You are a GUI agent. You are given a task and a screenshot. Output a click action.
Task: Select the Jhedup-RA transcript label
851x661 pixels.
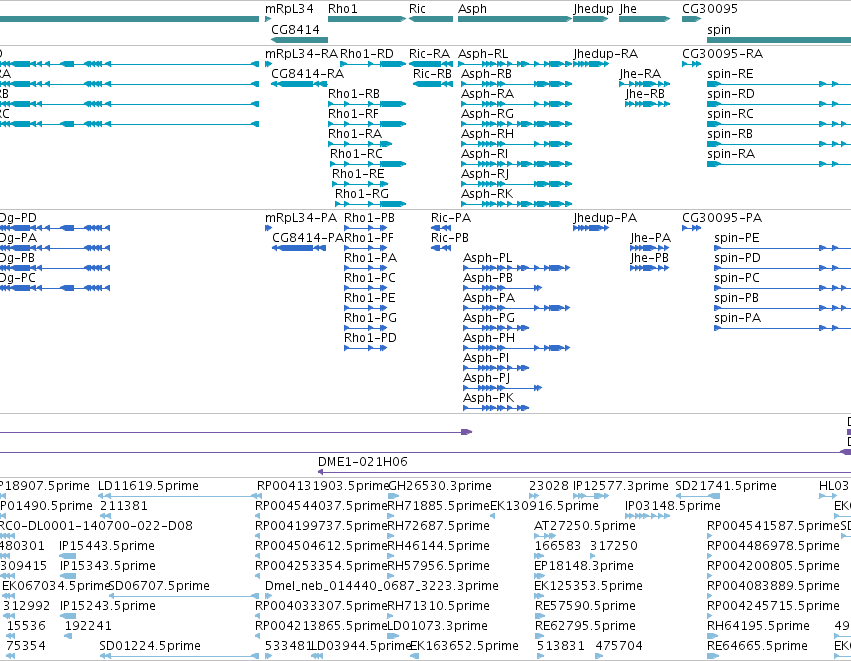[x=606, y=54]
